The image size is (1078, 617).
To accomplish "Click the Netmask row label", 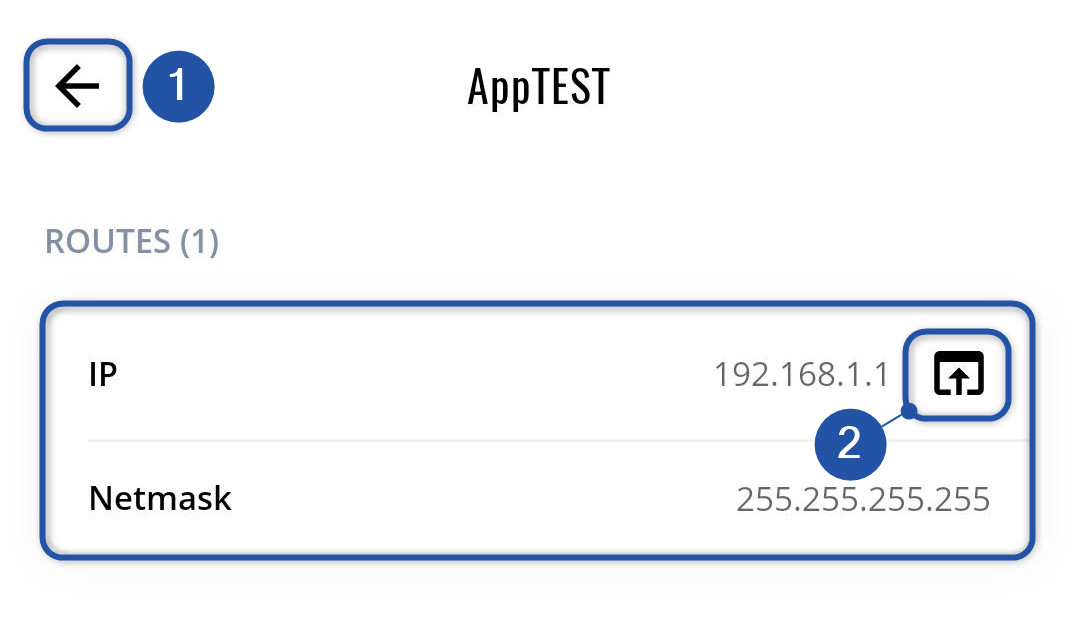I will pos(160,497).
